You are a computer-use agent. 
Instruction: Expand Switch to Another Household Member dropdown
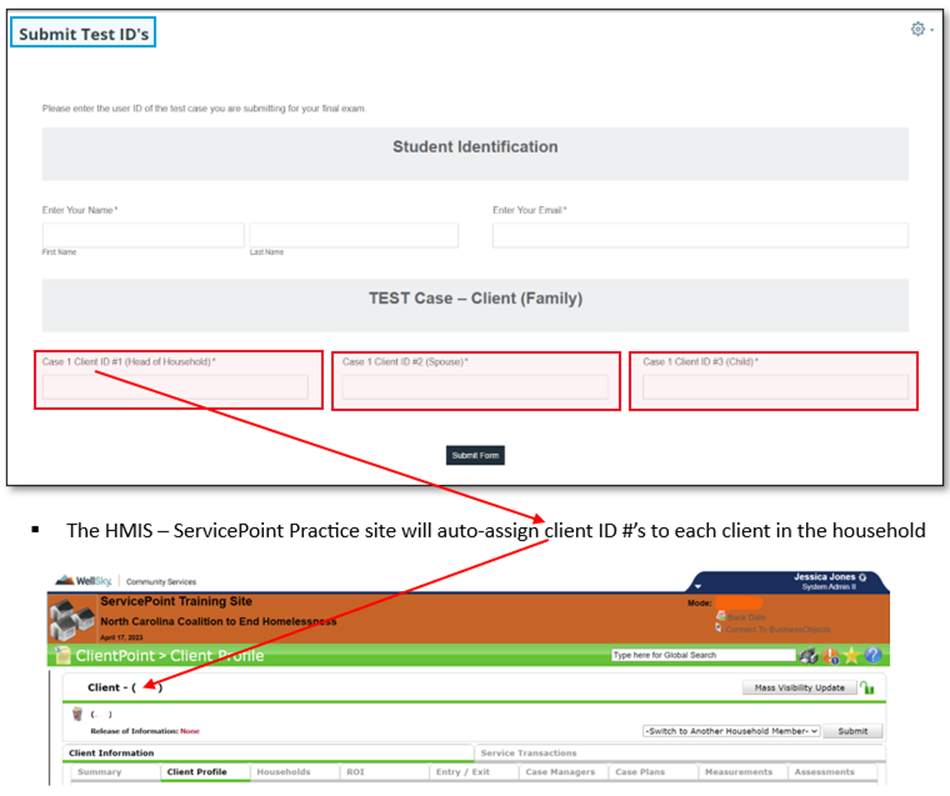click(x=731, y=731)
